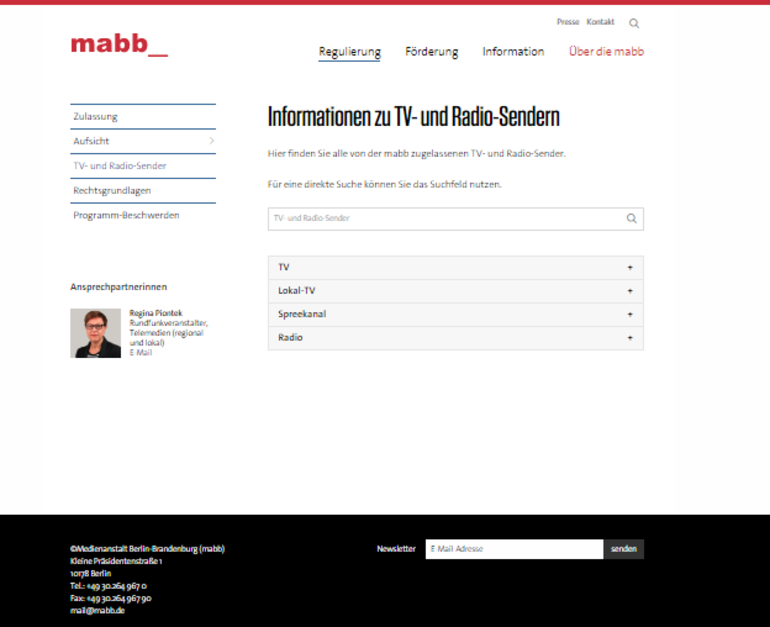Go to mabb logo homepage
770x627 pixels.
(119, 45)
